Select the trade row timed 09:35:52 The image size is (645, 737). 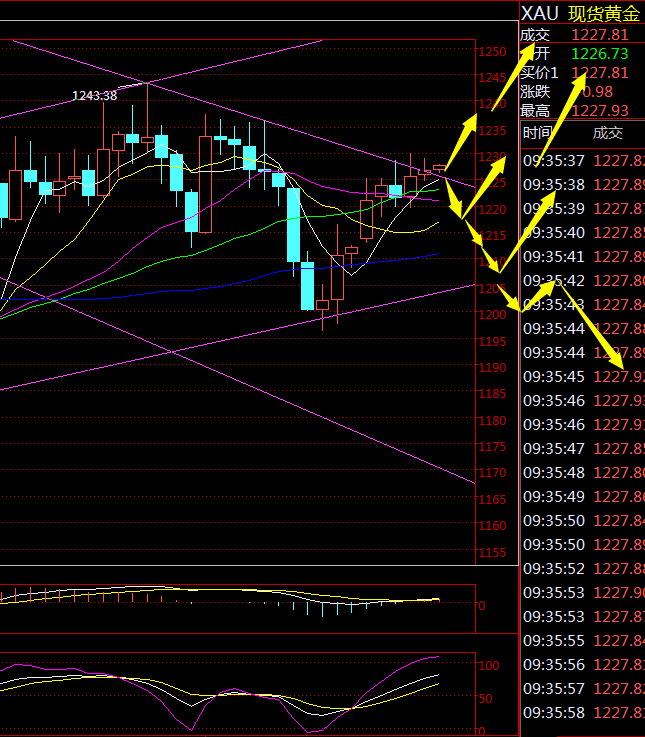pos(583,569)
